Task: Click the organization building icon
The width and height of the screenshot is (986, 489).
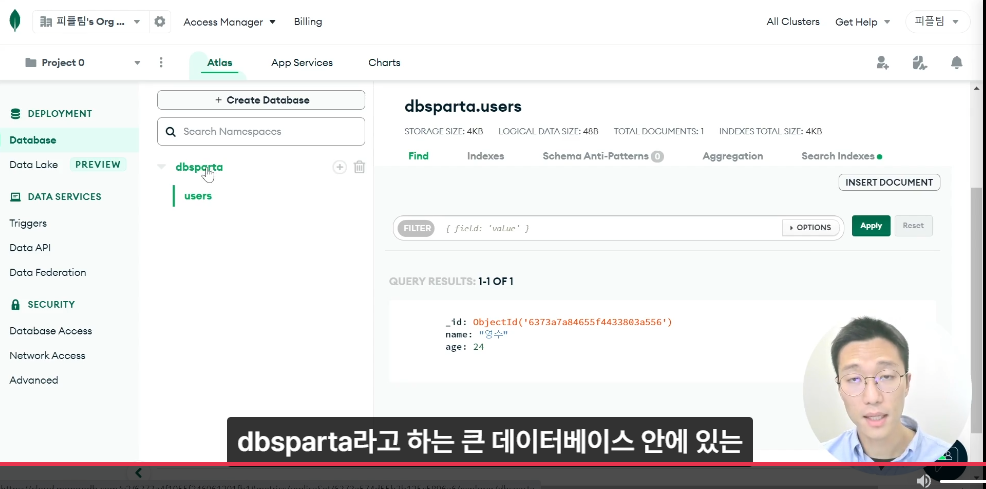Action: point(46,21)
